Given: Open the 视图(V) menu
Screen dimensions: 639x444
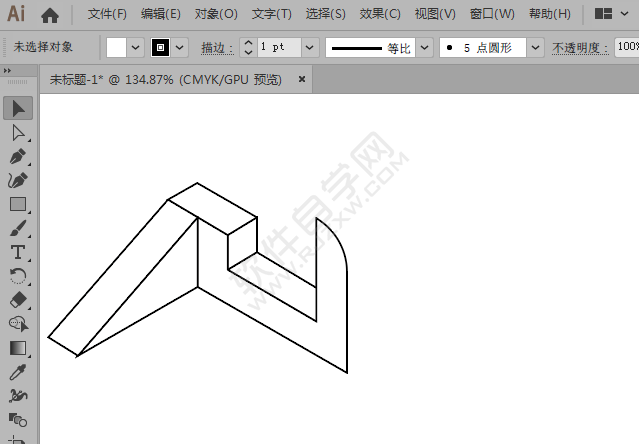Looking at the screenshot, I should point(435,14).
